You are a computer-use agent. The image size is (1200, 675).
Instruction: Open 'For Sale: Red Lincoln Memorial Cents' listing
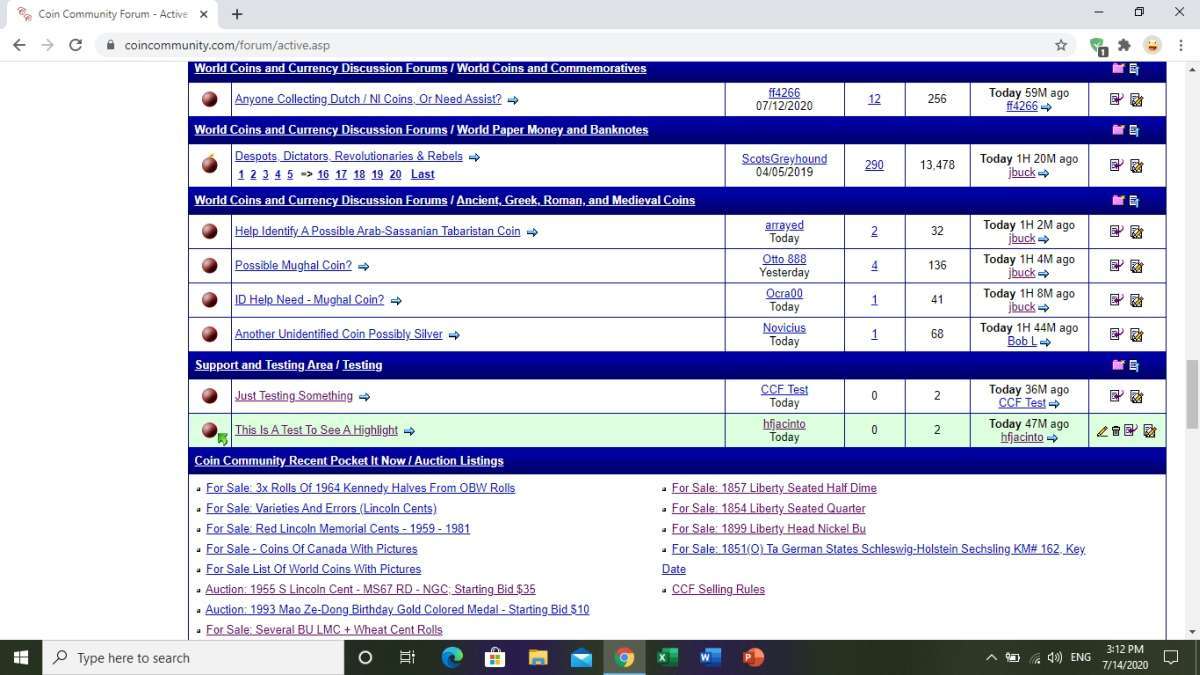click(338, 528)
